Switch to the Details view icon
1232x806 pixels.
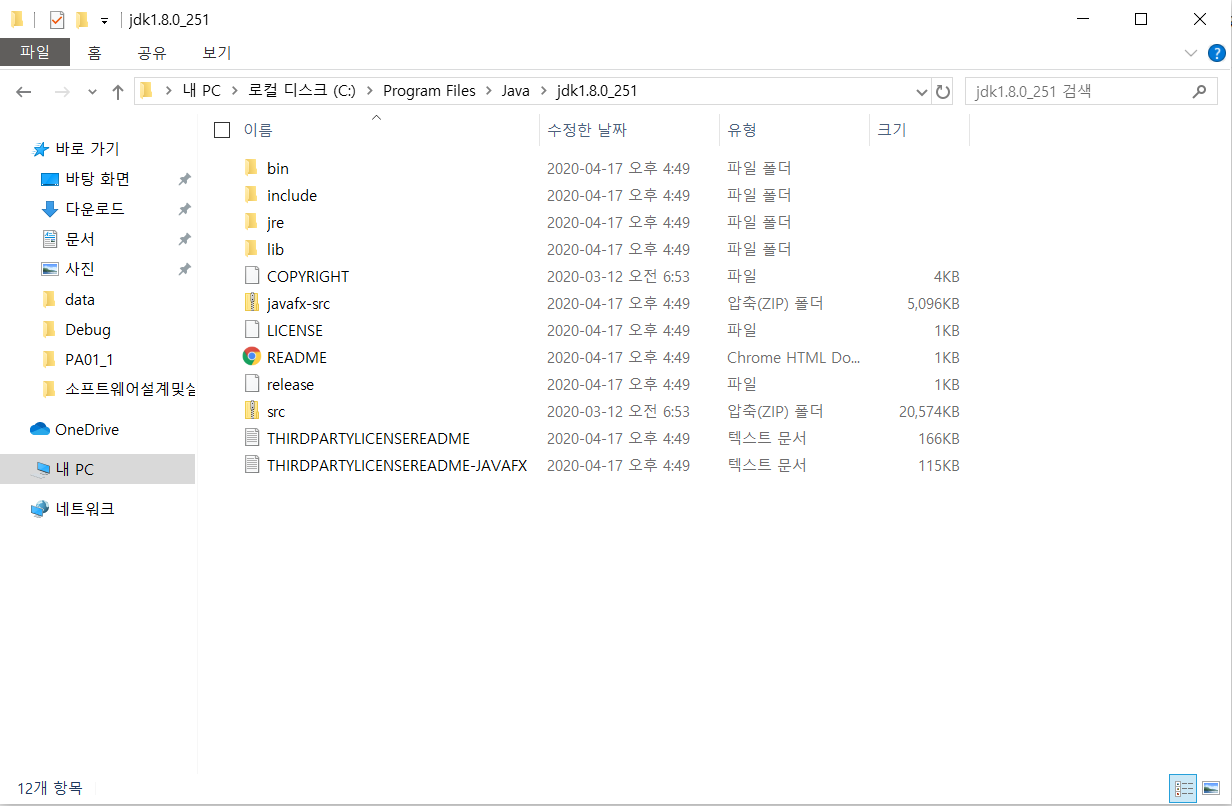click(x=1184, y=788)
